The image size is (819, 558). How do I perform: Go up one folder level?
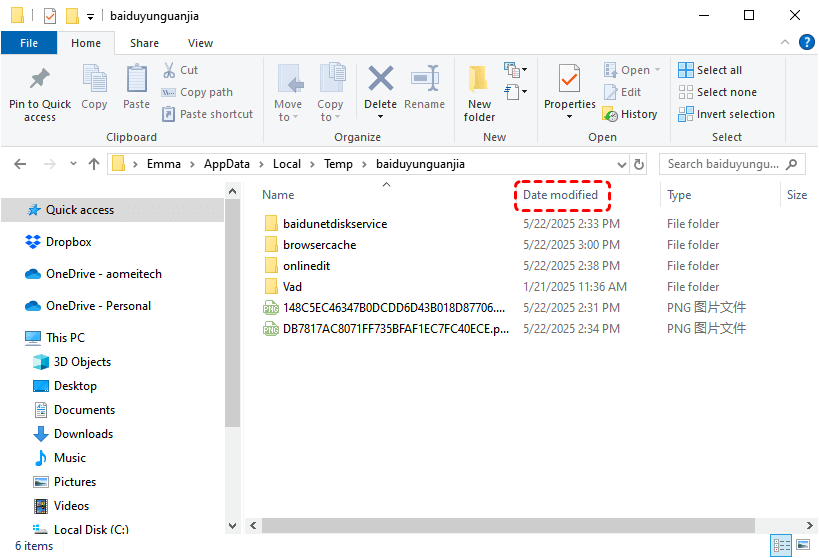(94, 164)
